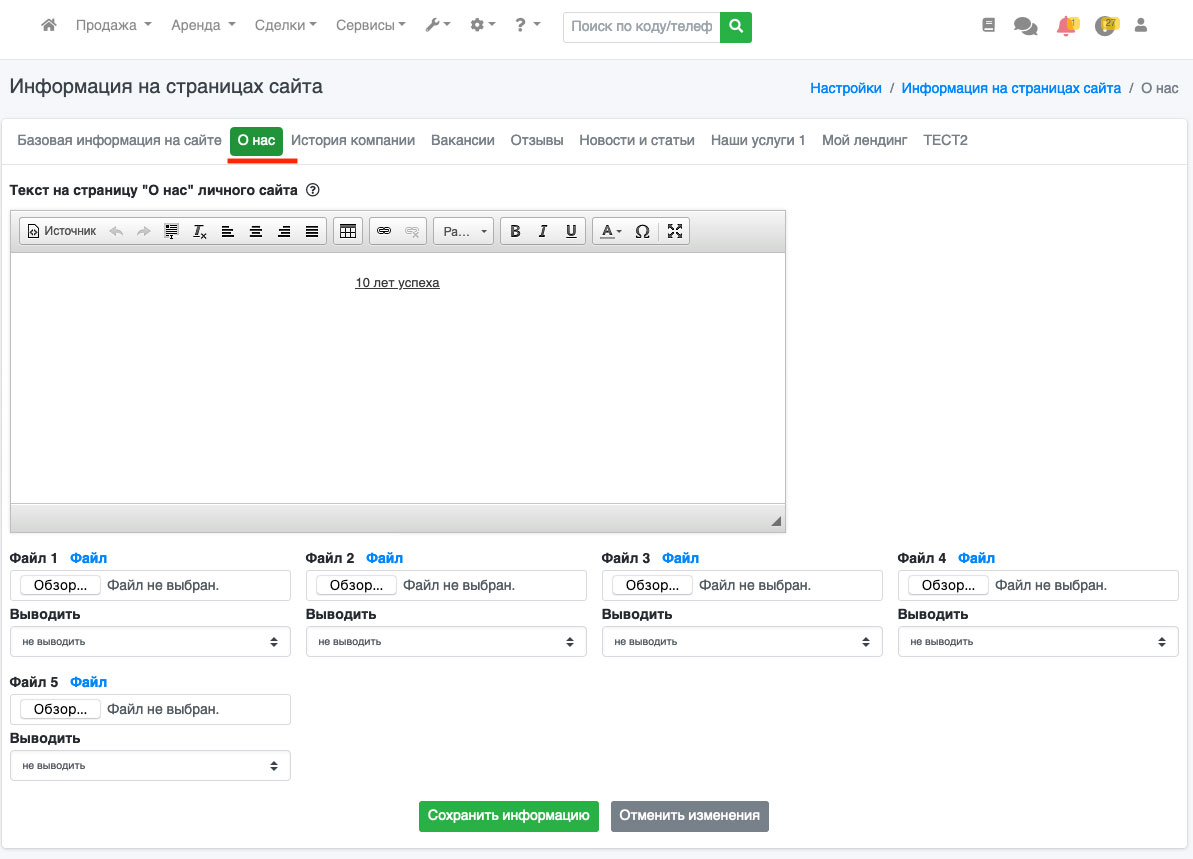Screen dimensions: 1193x859
Task: Insert a special character (Omega icon)
Action: [643, 231]
